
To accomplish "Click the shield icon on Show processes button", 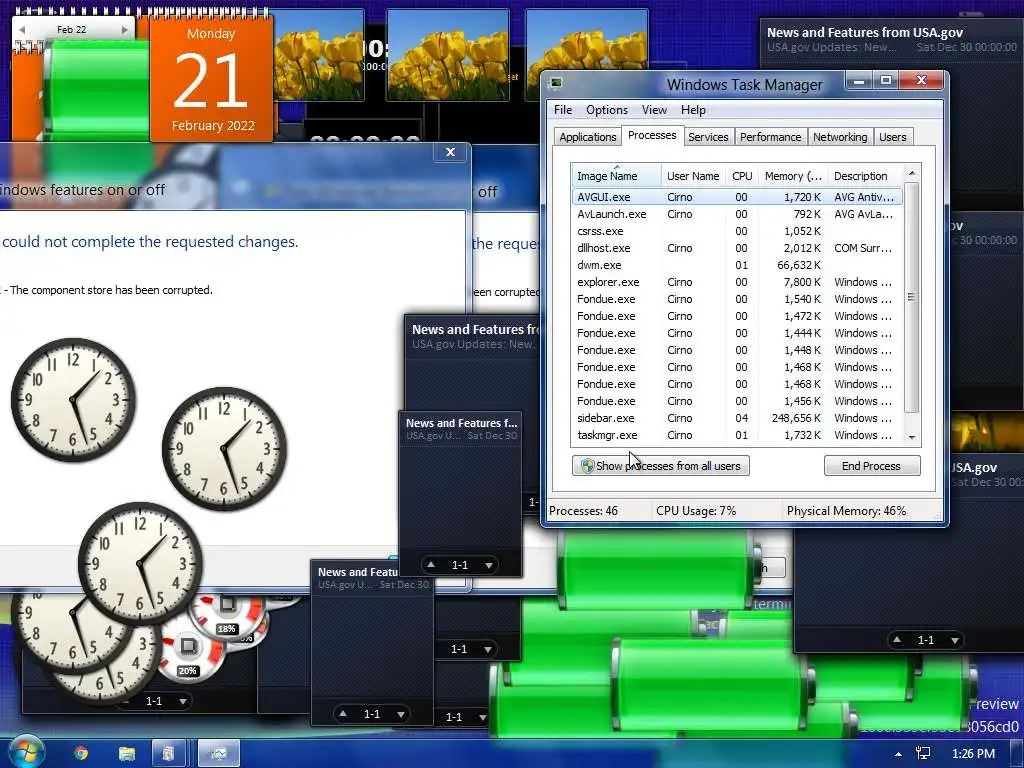I will (x=587, y=466).
